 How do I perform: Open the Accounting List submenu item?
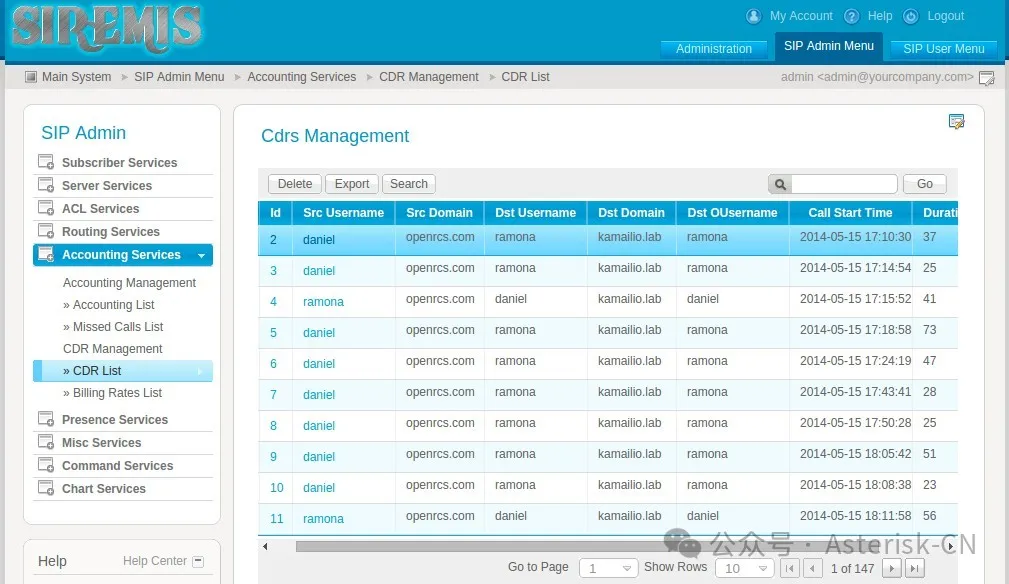click(109, 305)
